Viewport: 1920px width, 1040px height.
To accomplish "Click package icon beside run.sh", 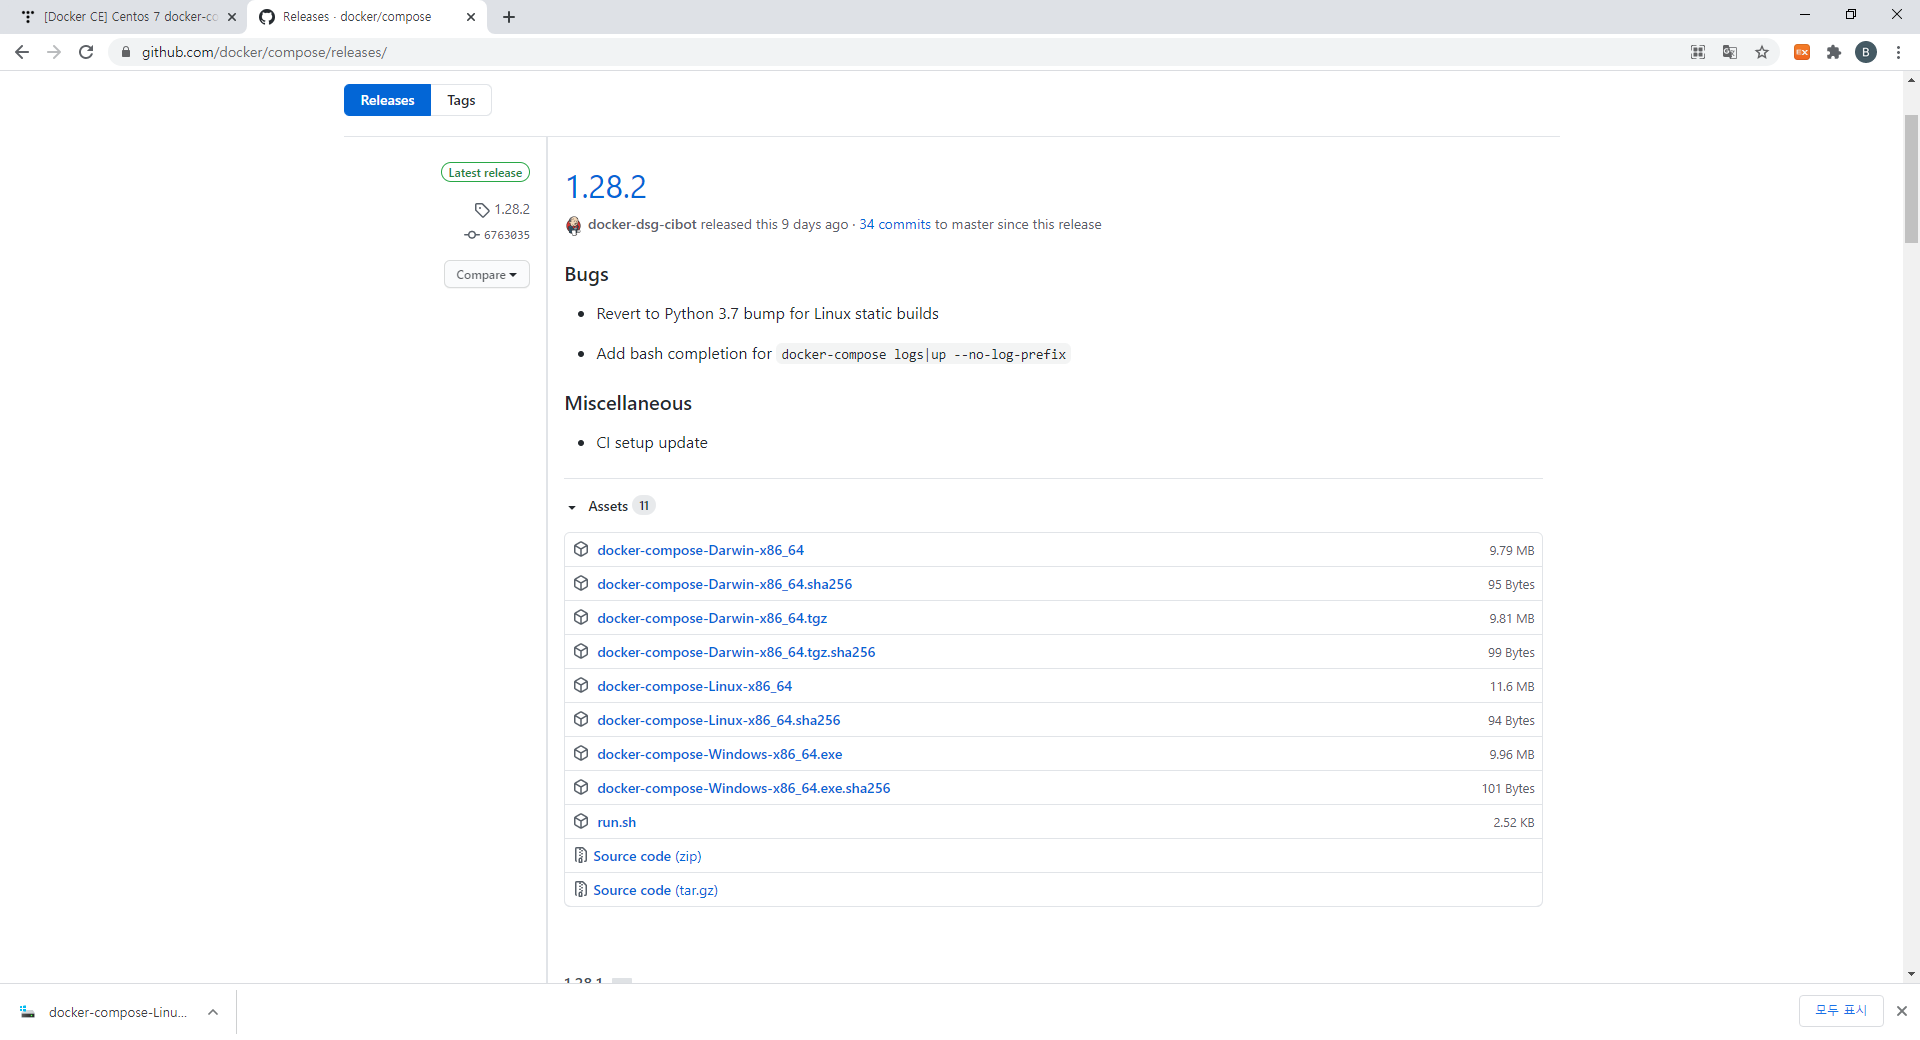I will (x=581, y=821).
